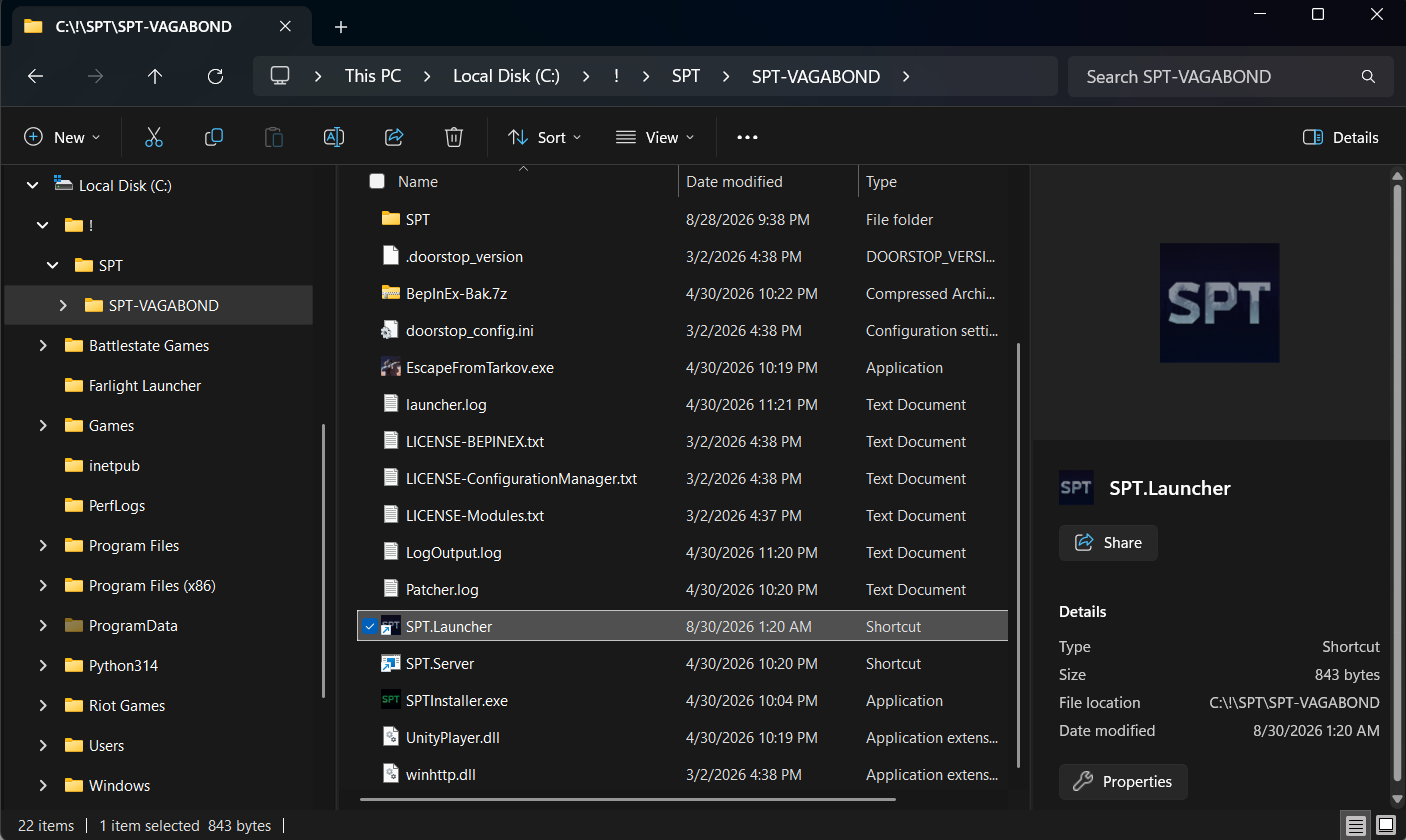
Task: Select the EscapeFromTarkov.exe application icon
Action: pos(391,367)
